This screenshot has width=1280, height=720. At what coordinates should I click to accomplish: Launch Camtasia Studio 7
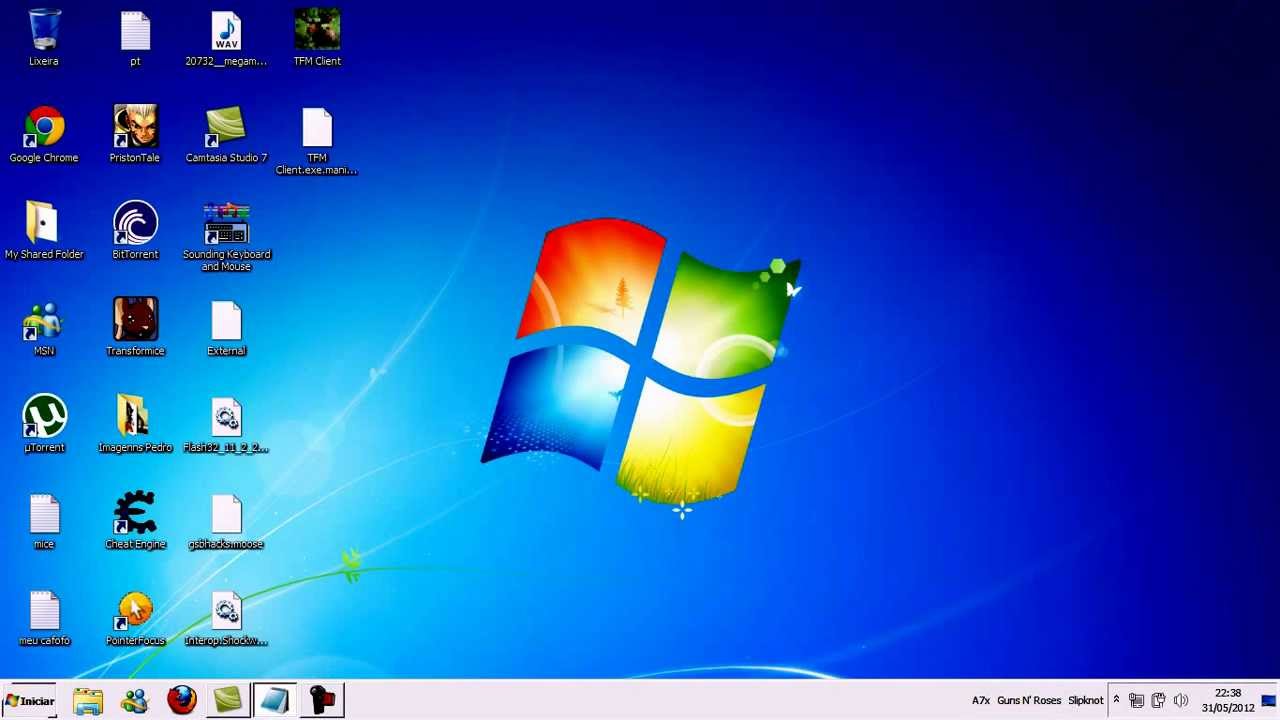226,134
